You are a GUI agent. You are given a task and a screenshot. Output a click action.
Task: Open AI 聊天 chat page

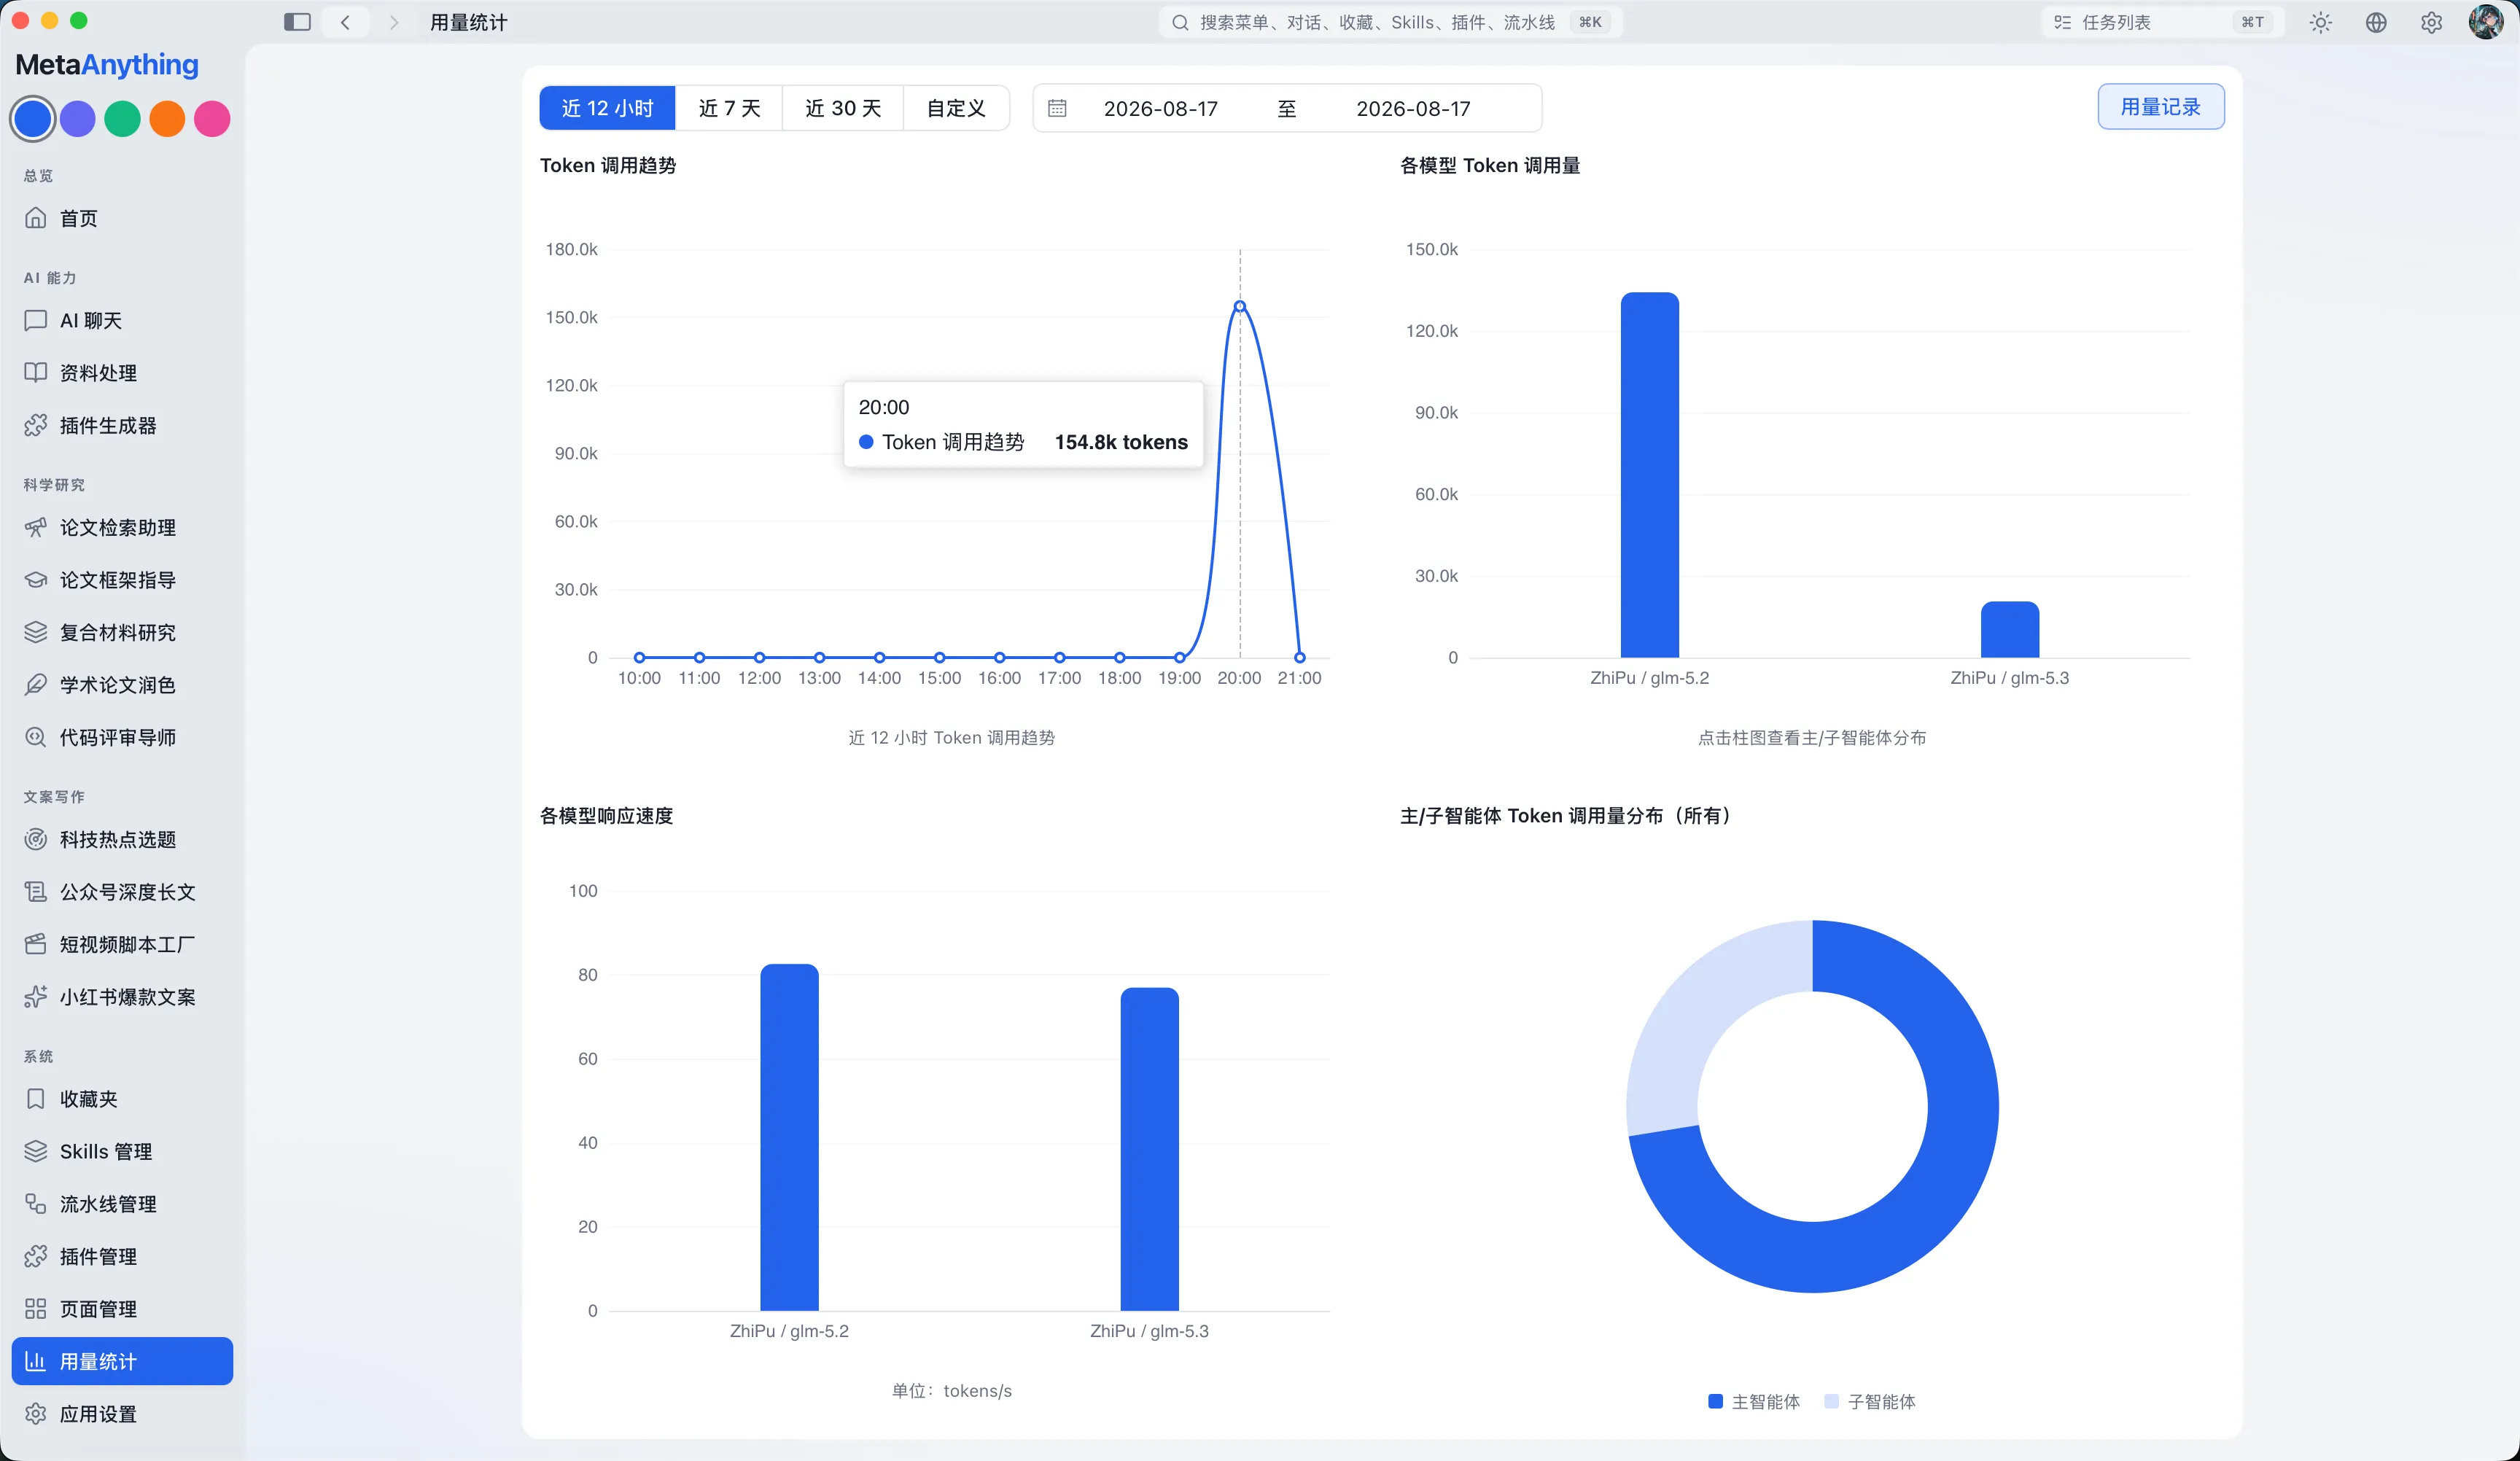(122, 320)
